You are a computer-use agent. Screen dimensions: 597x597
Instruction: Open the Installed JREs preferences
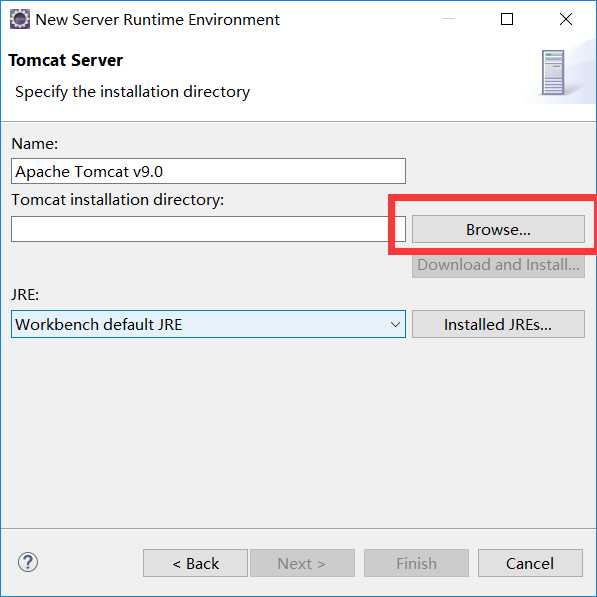(498, 324)
